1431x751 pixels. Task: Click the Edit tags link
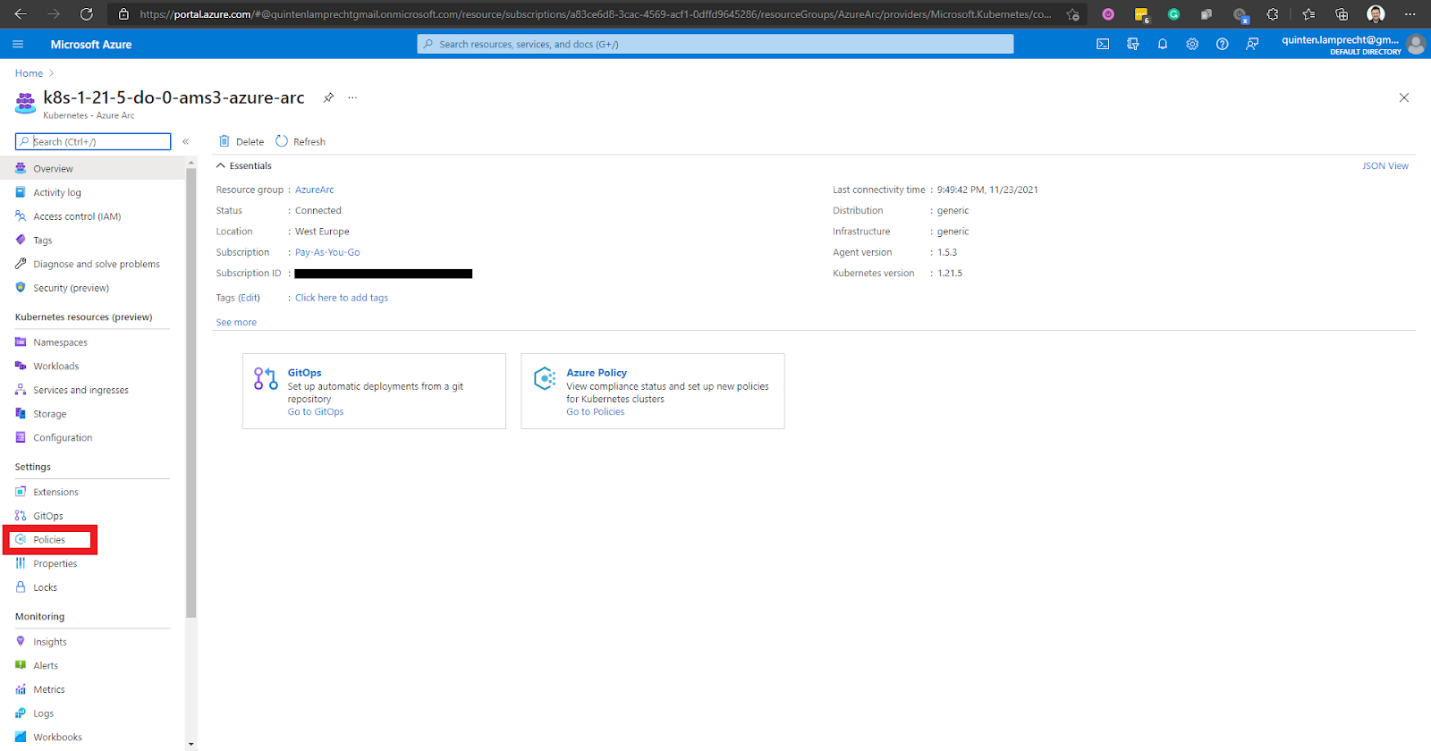coord(249,298)
